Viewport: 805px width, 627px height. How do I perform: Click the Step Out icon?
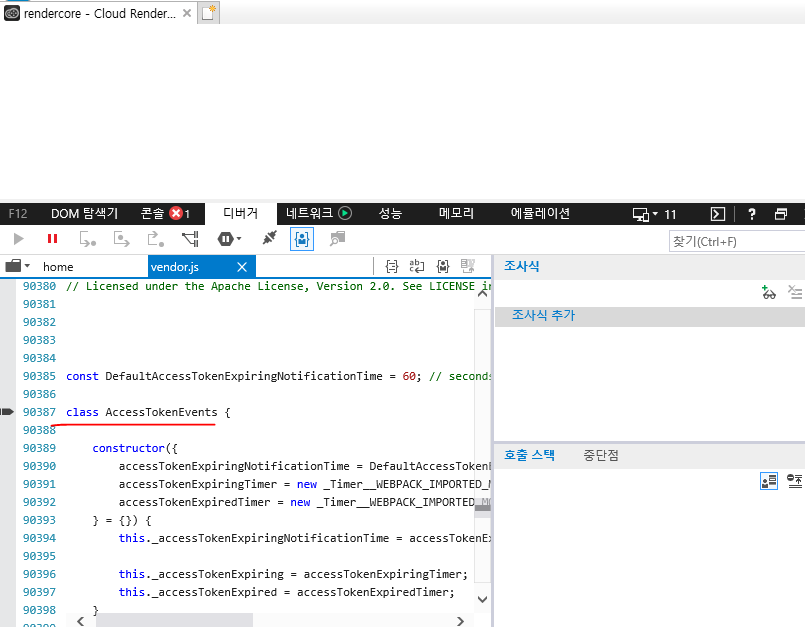pos(155,239)
